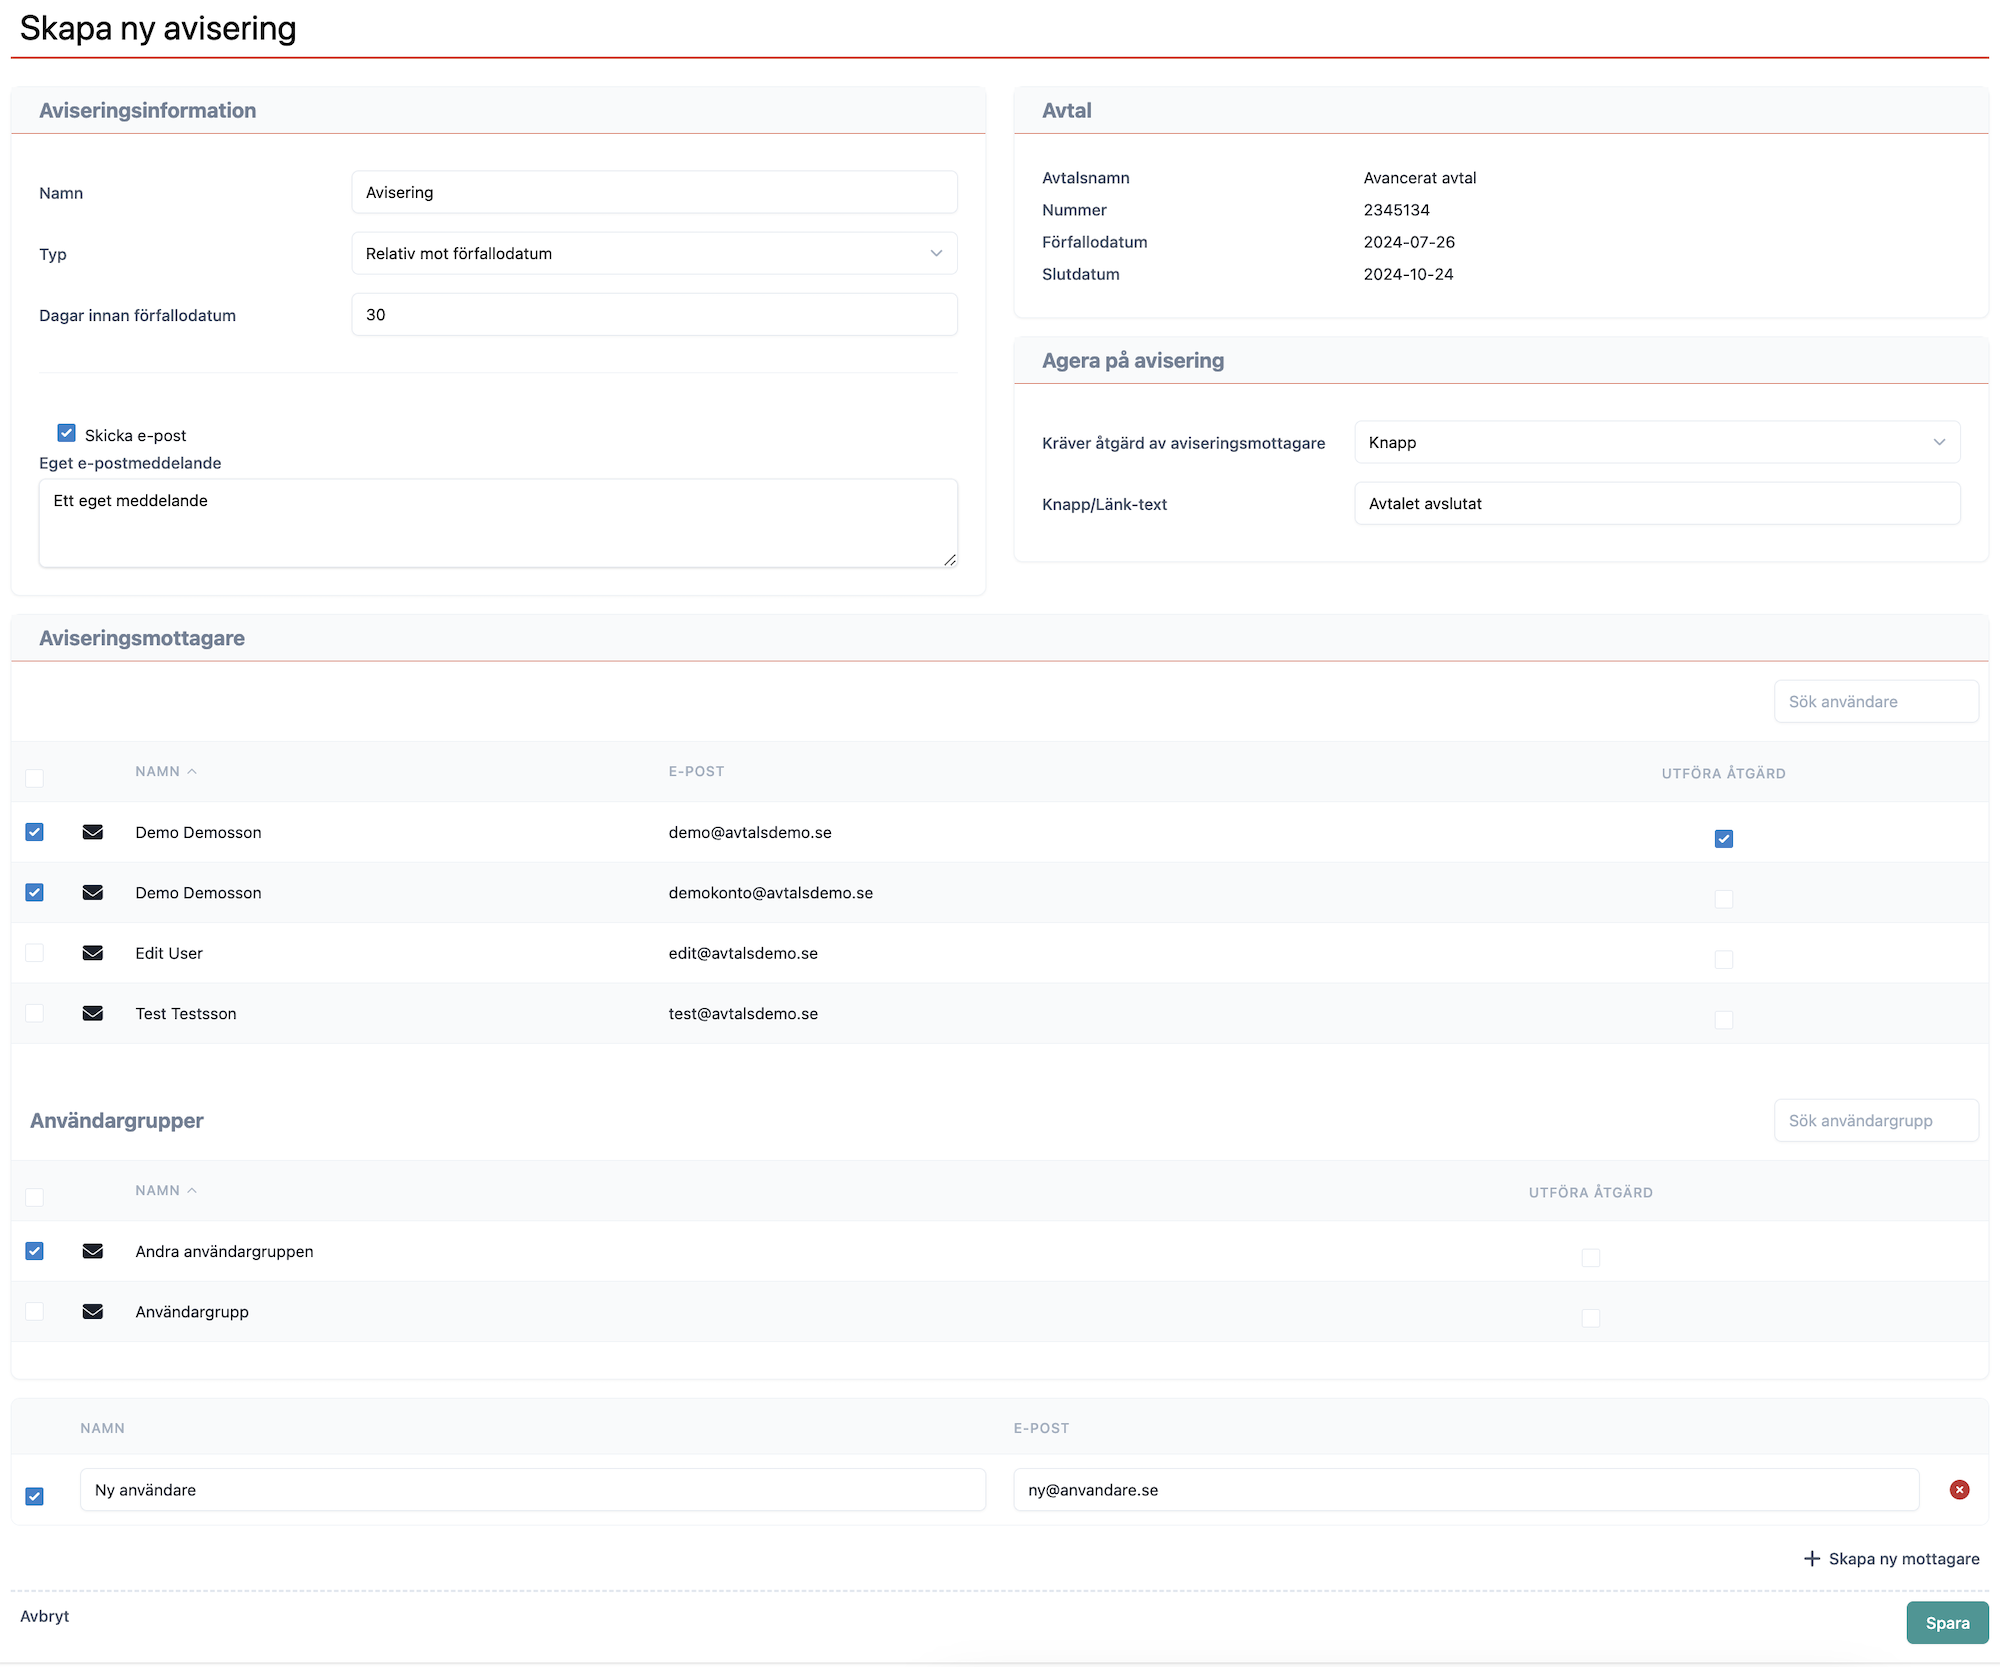
Task: Click envelope icon for demokonto@avtalsdemo.se row
Action: [93, 892]
